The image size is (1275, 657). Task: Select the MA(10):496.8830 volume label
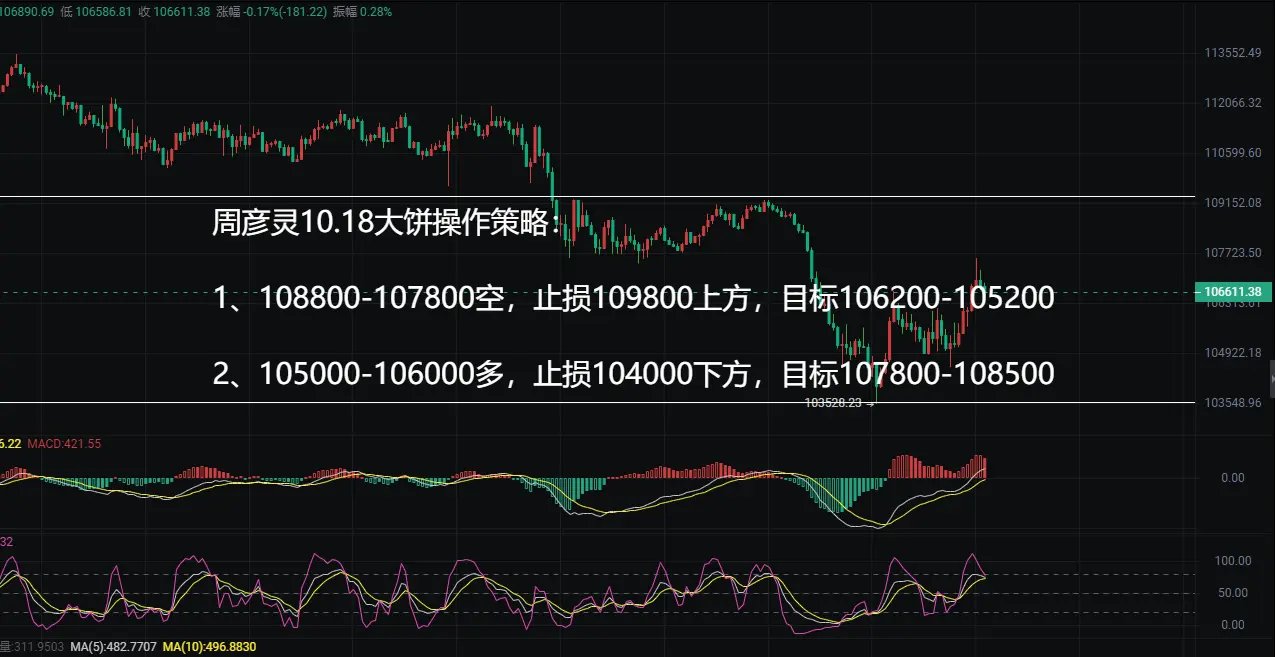(211, 649)
